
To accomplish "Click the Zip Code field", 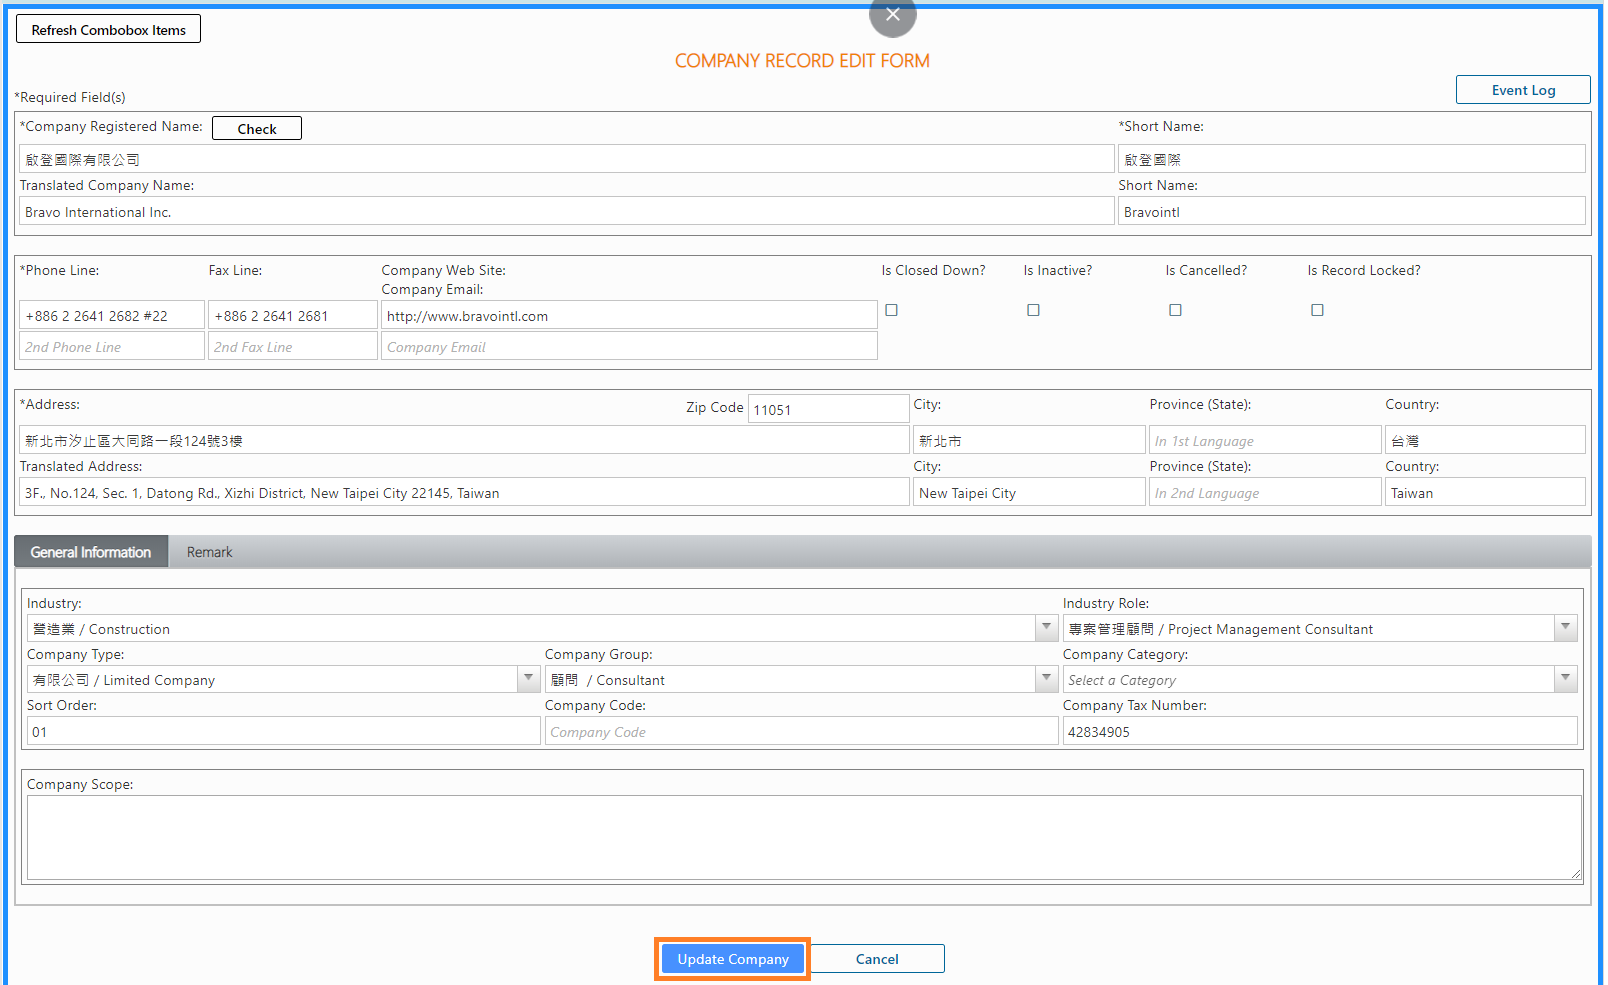I will pos(827,409).
